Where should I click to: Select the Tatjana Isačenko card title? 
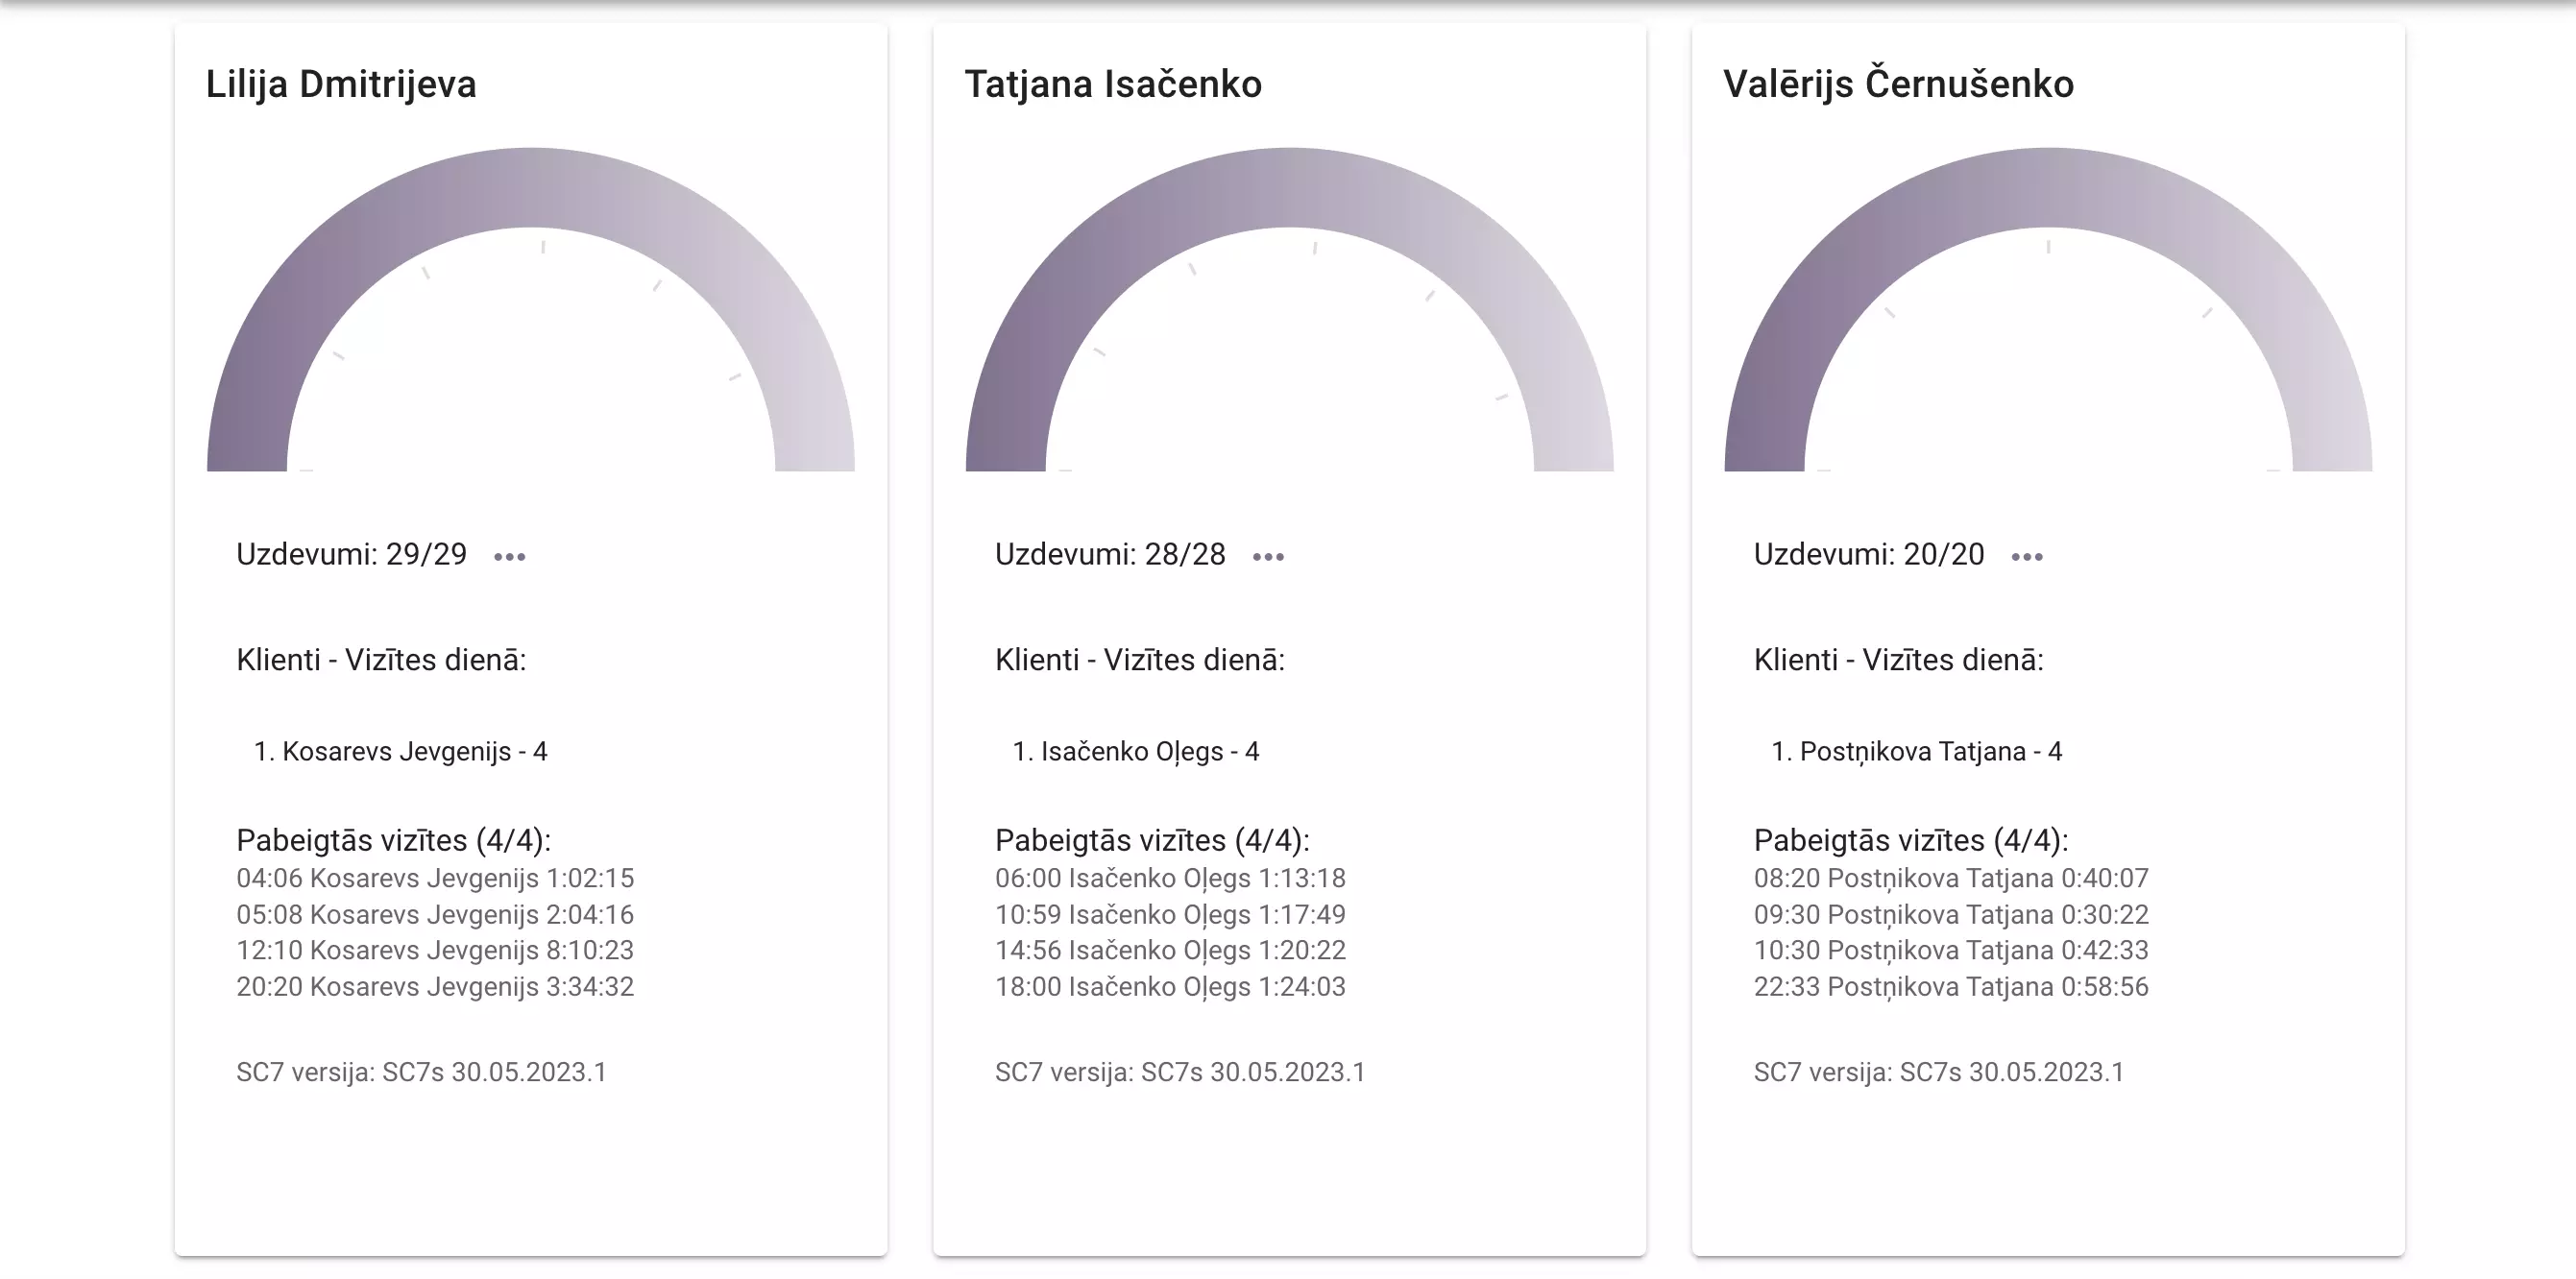tap(1113, 84)
